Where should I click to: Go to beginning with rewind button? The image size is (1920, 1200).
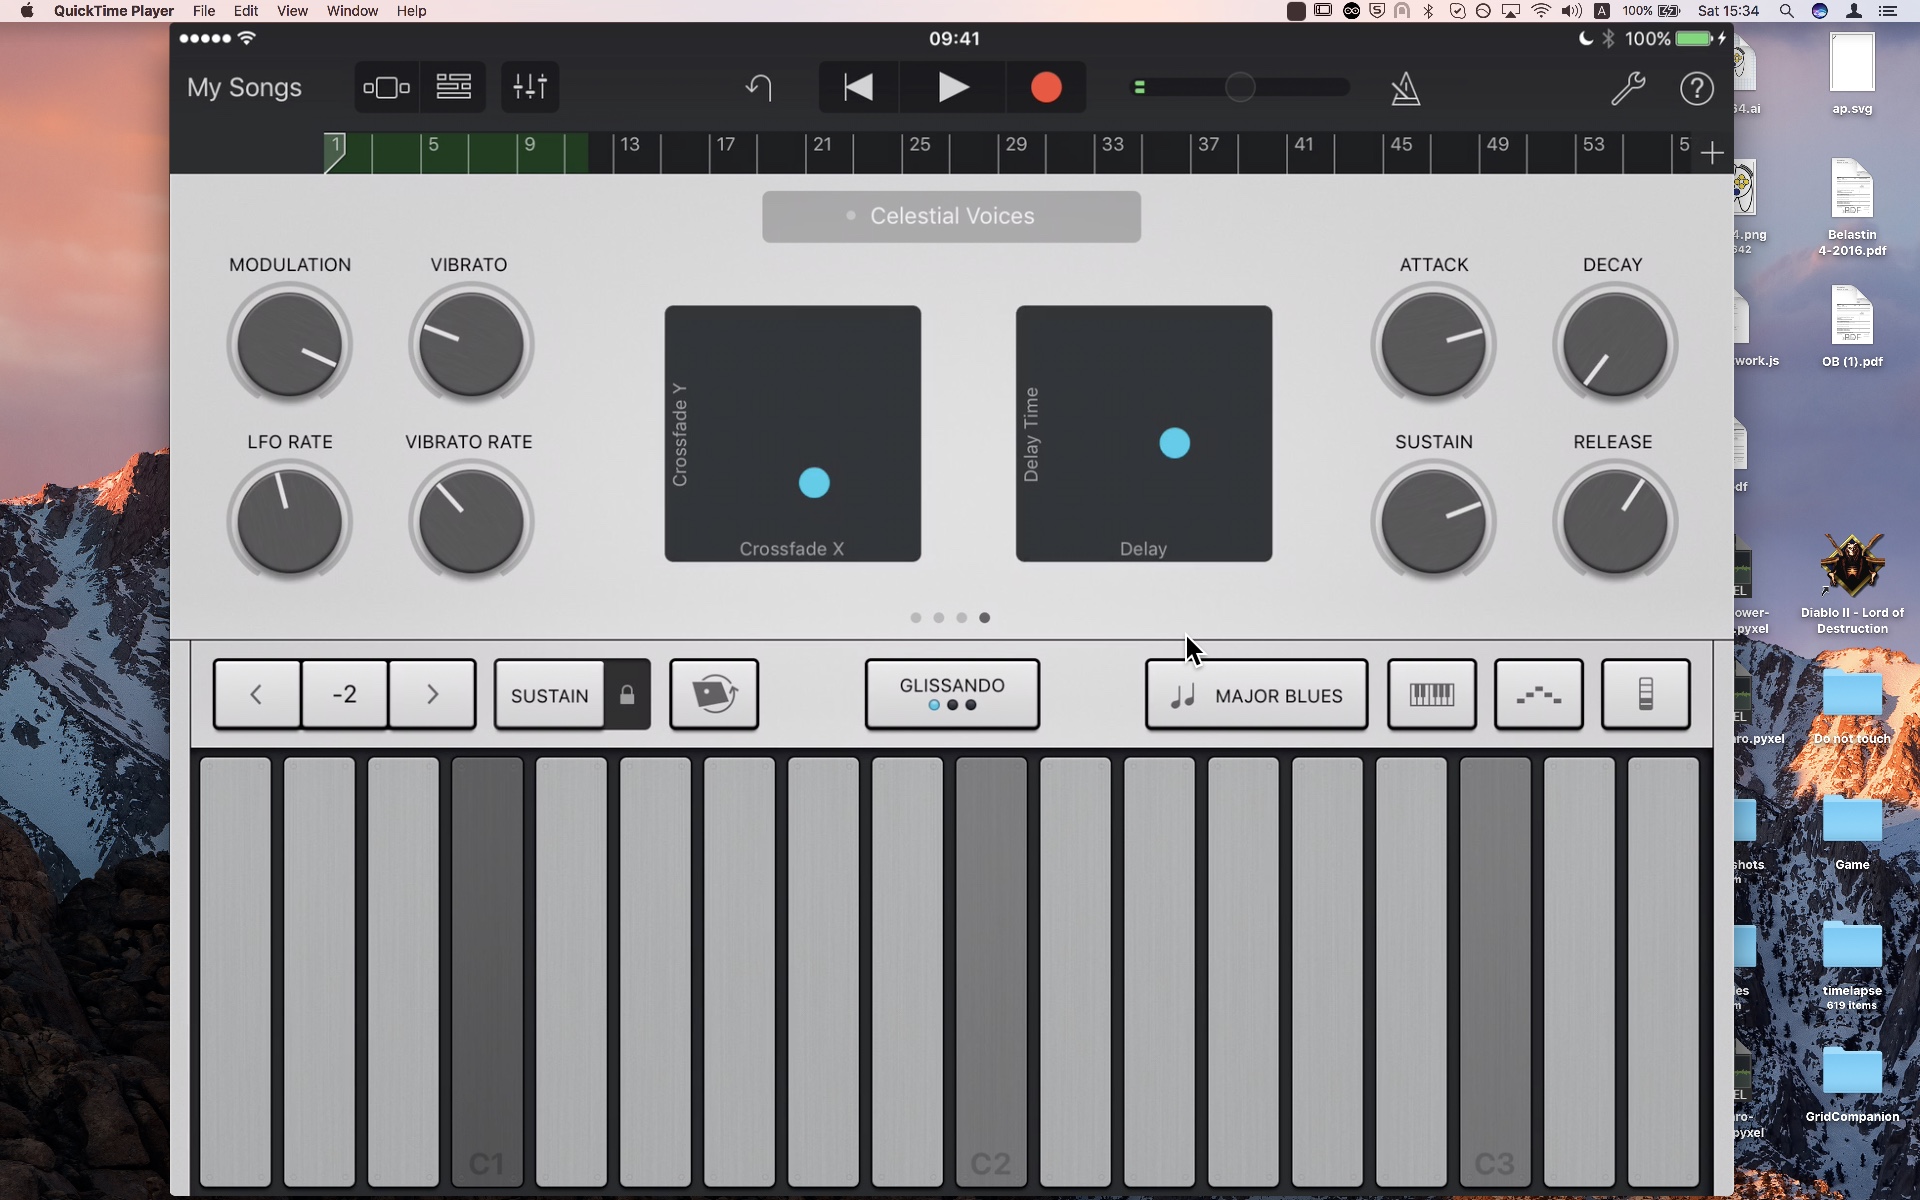(859, 87)
